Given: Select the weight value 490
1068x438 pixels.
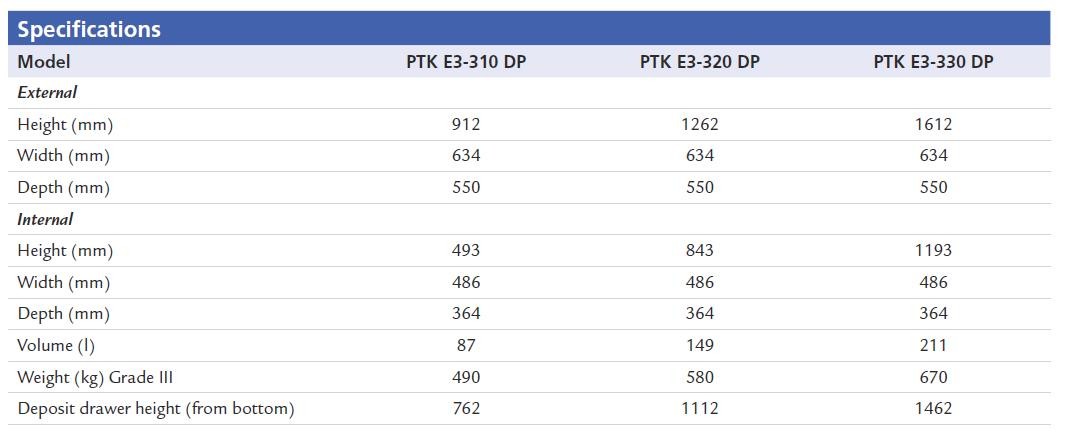Looking at the screenshot, I should (x=466, y=377).
